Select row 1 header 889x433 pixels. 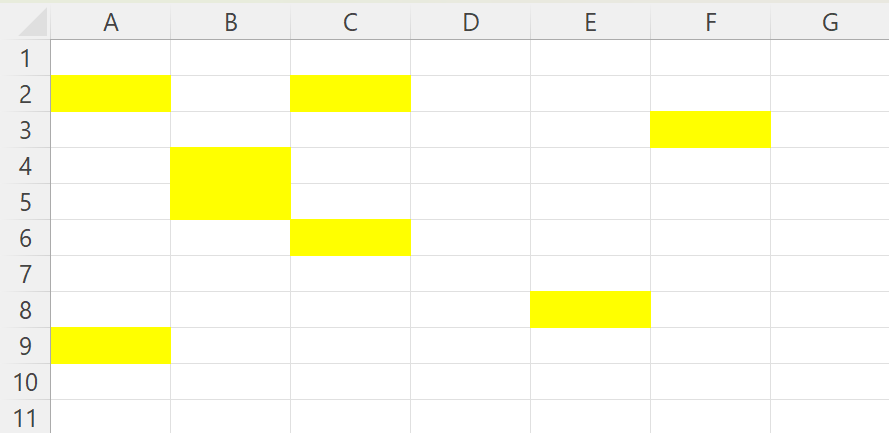(x=26, y=58)
